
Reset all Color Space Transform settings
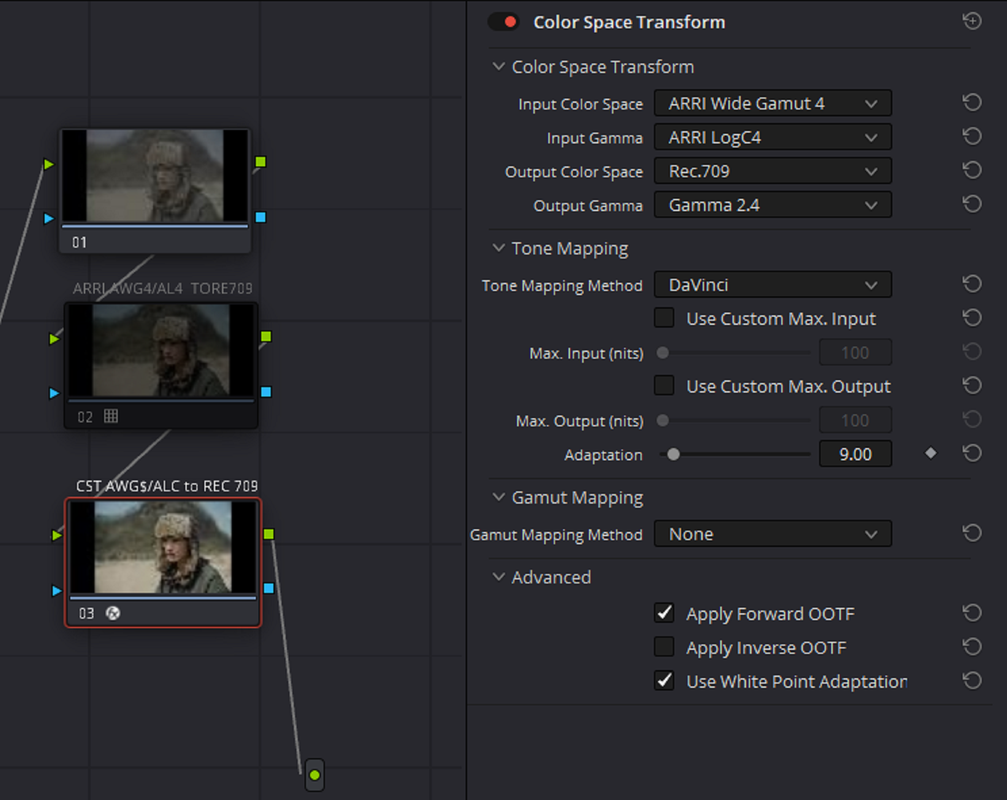(x=972, y=21)
